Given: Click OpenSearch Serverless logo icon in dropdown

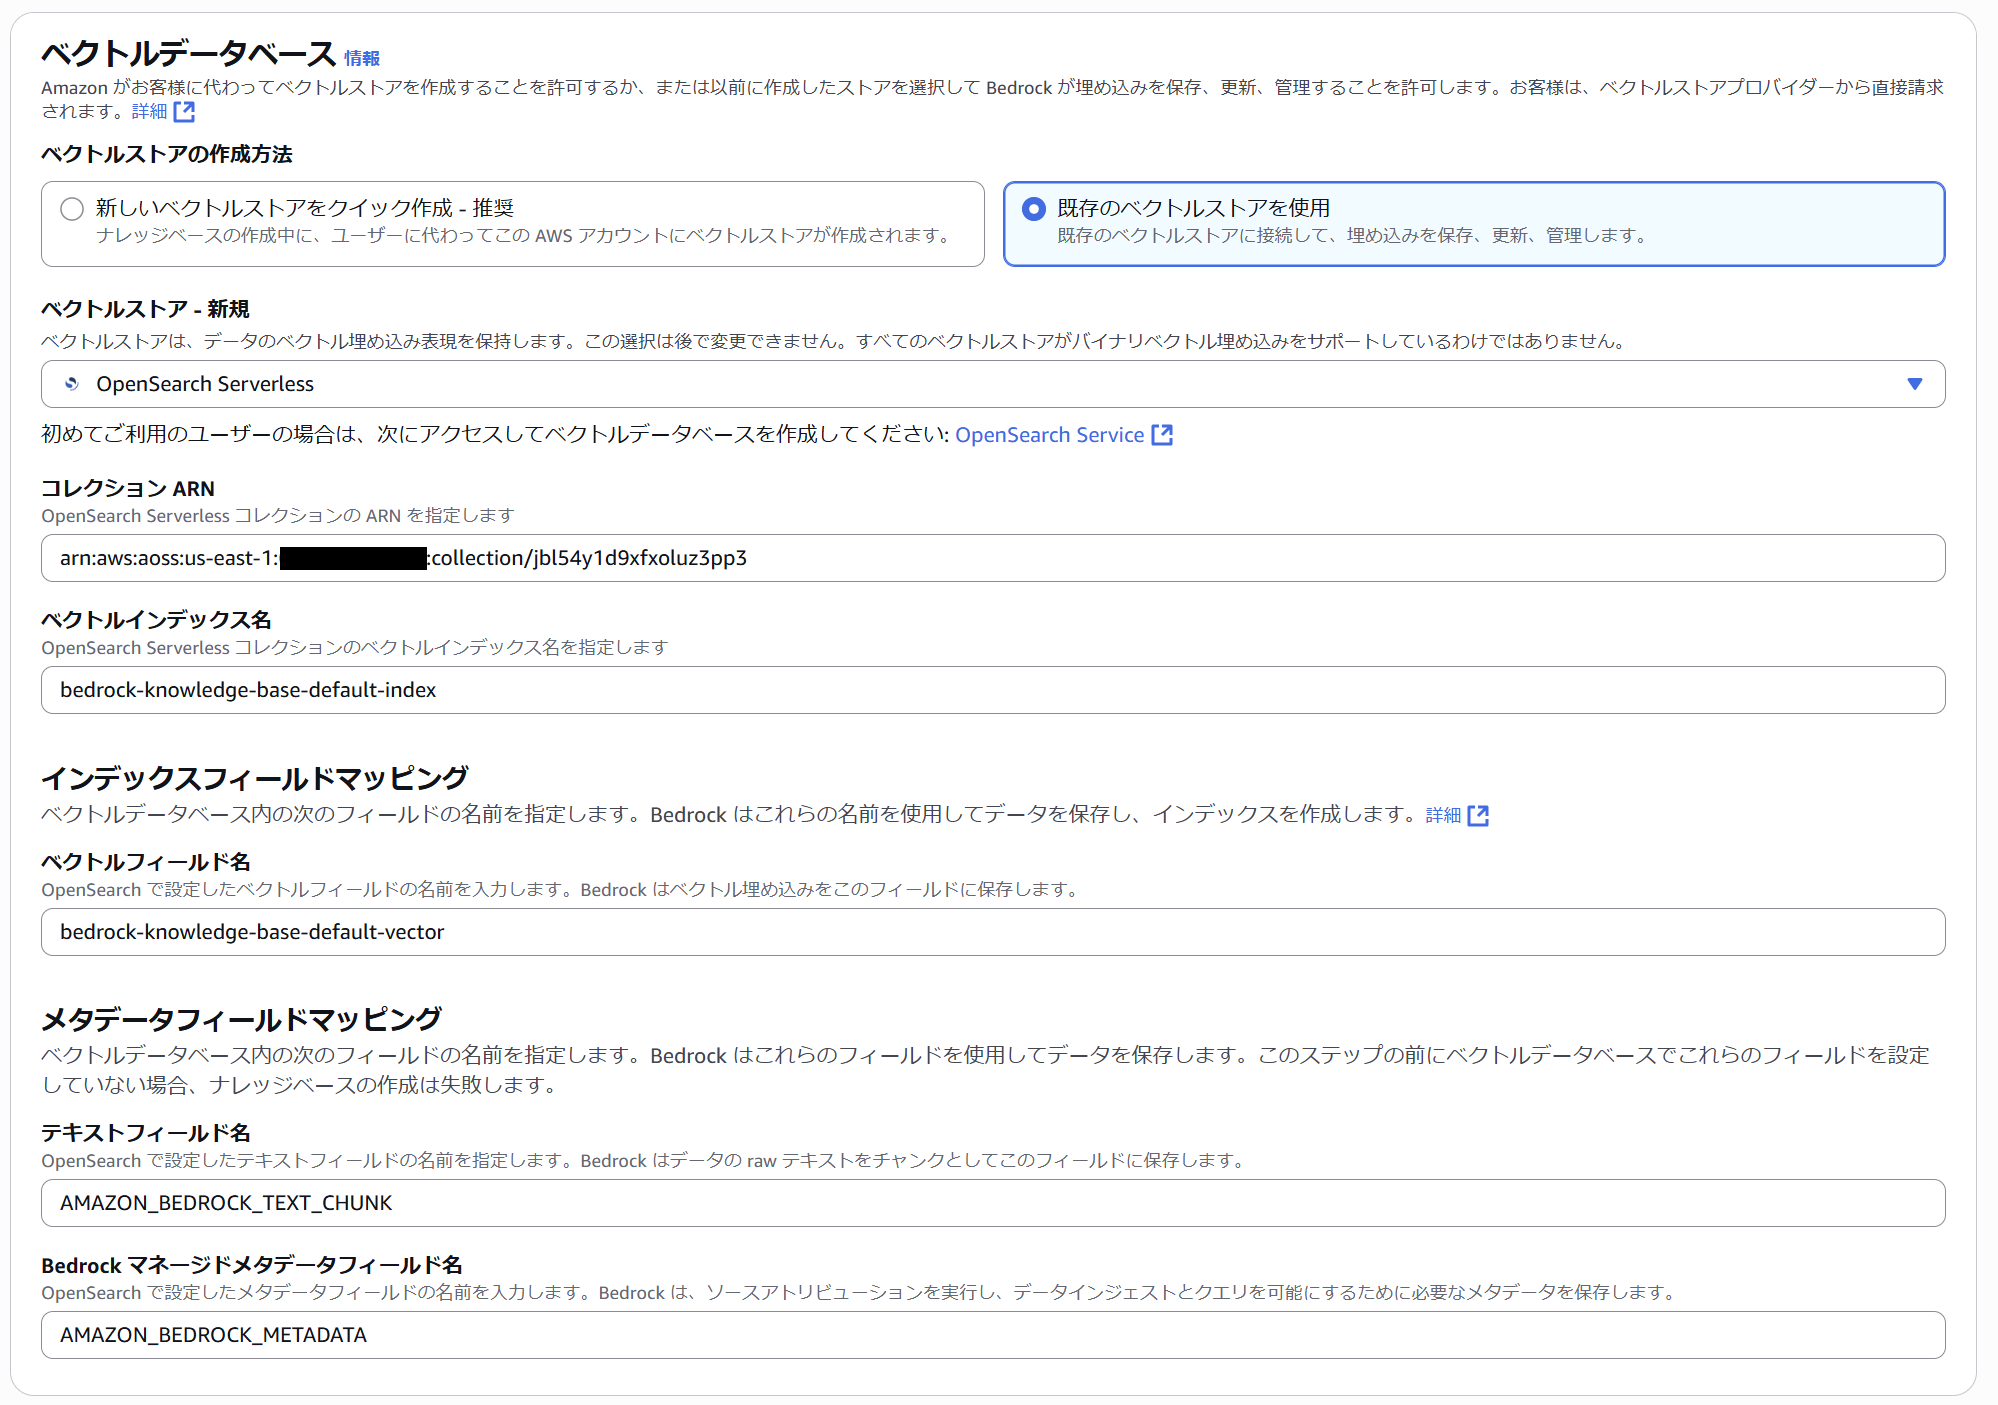Looking at the screenshot, I should pos(71,384).
